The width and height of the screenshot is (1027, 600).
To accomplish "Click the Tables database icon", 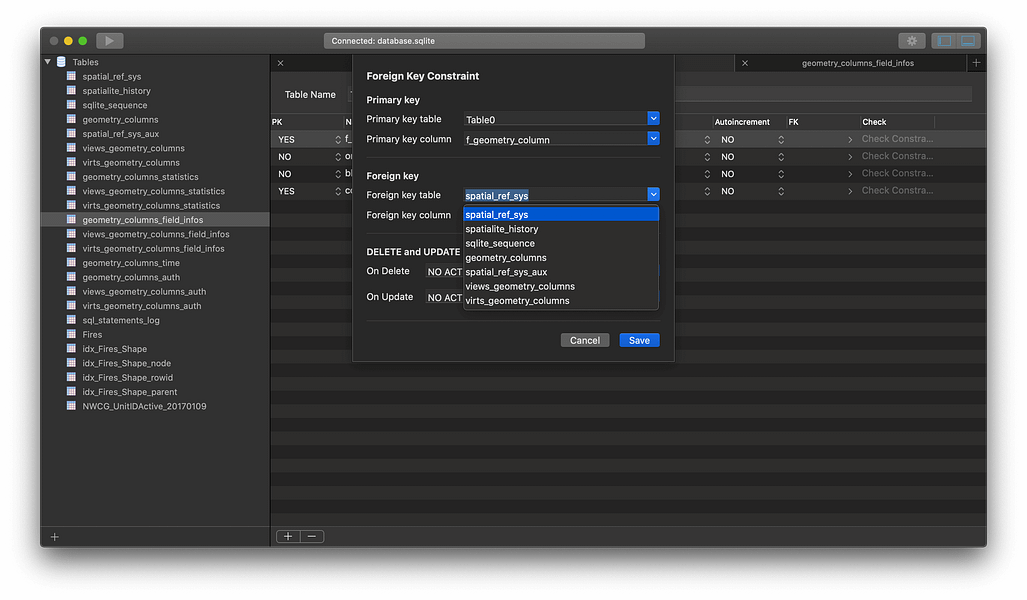I will click(62, 62).
